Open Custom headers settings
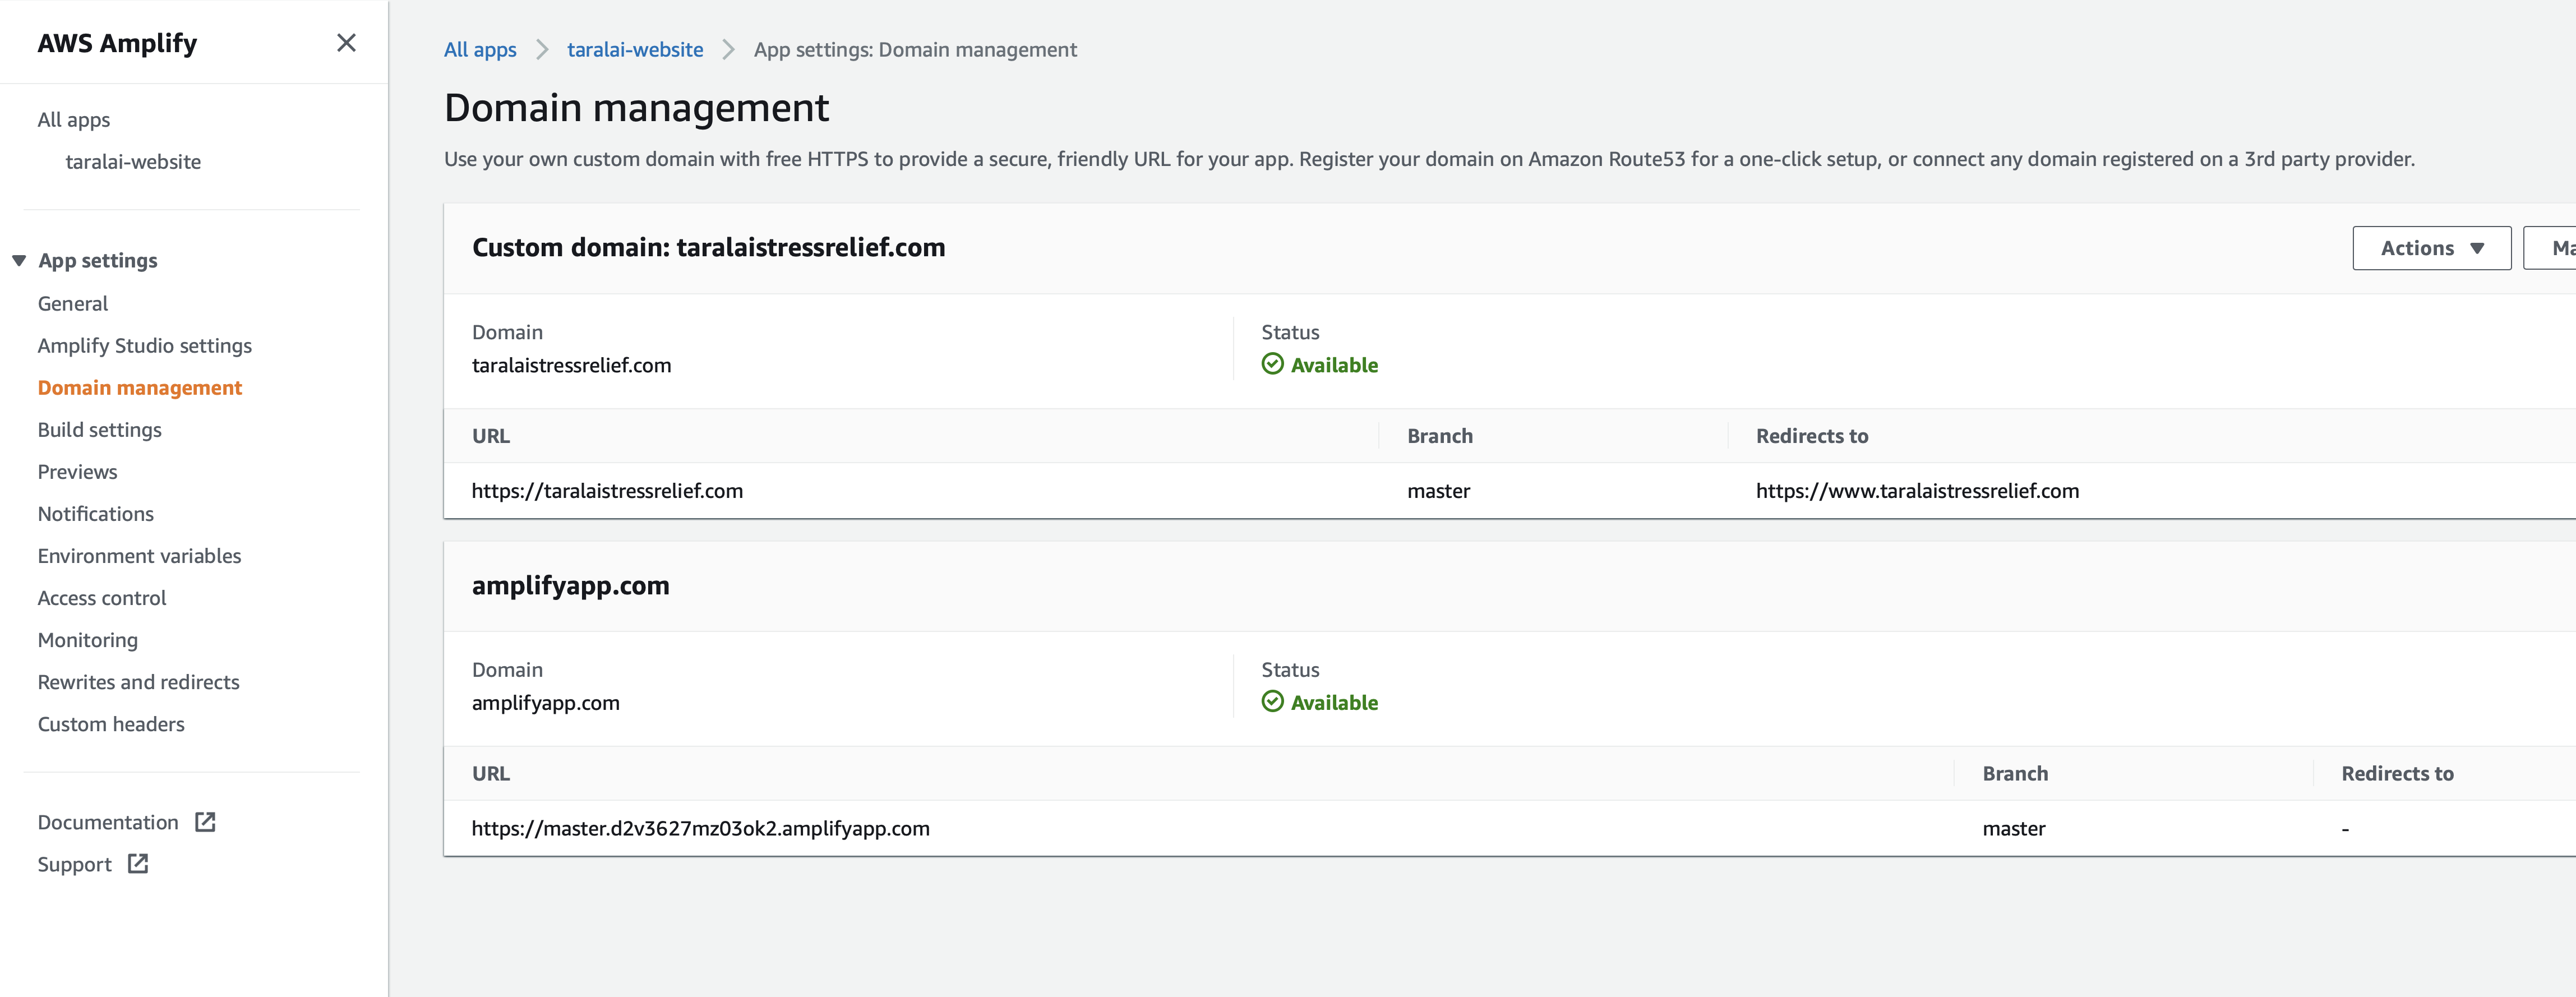 [x=111, y=723]
